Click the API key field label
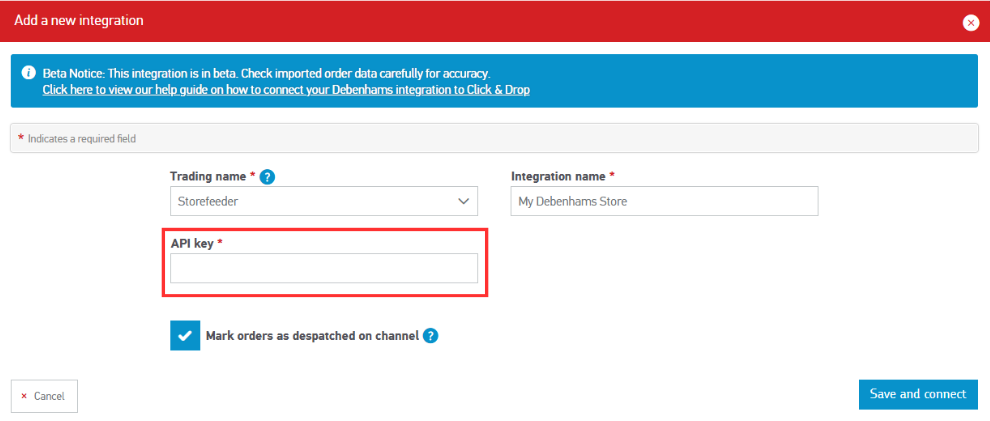Image resolution: width=990 pixels, height=421 pixels. 192,243
